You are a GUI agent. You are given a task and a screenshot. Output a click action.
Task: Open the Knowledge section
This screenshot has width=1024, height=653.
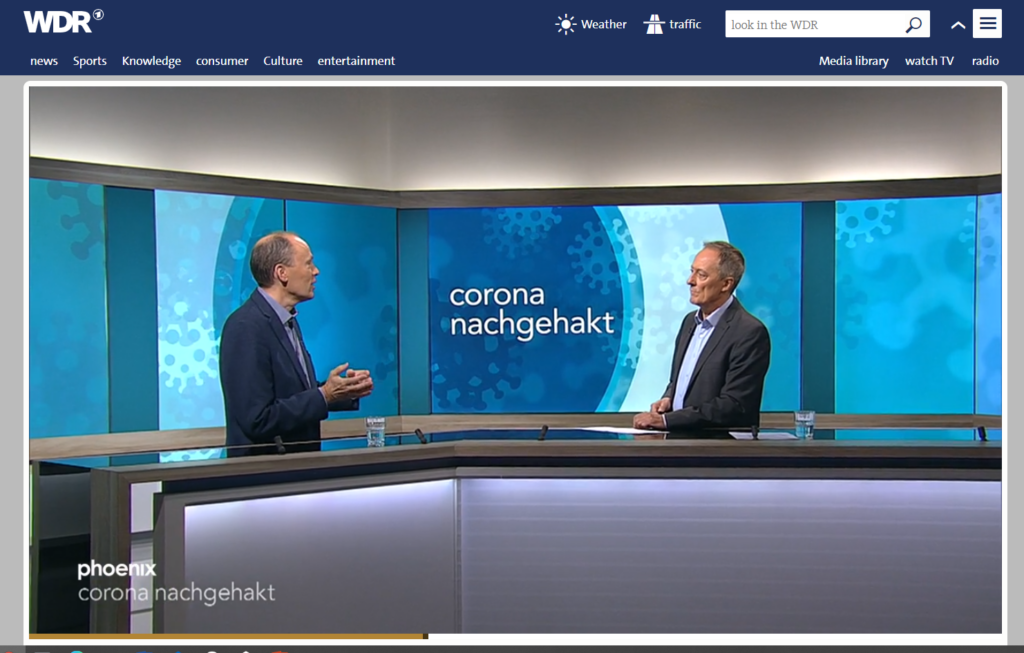pyautogui.click(x=152, y=61)
